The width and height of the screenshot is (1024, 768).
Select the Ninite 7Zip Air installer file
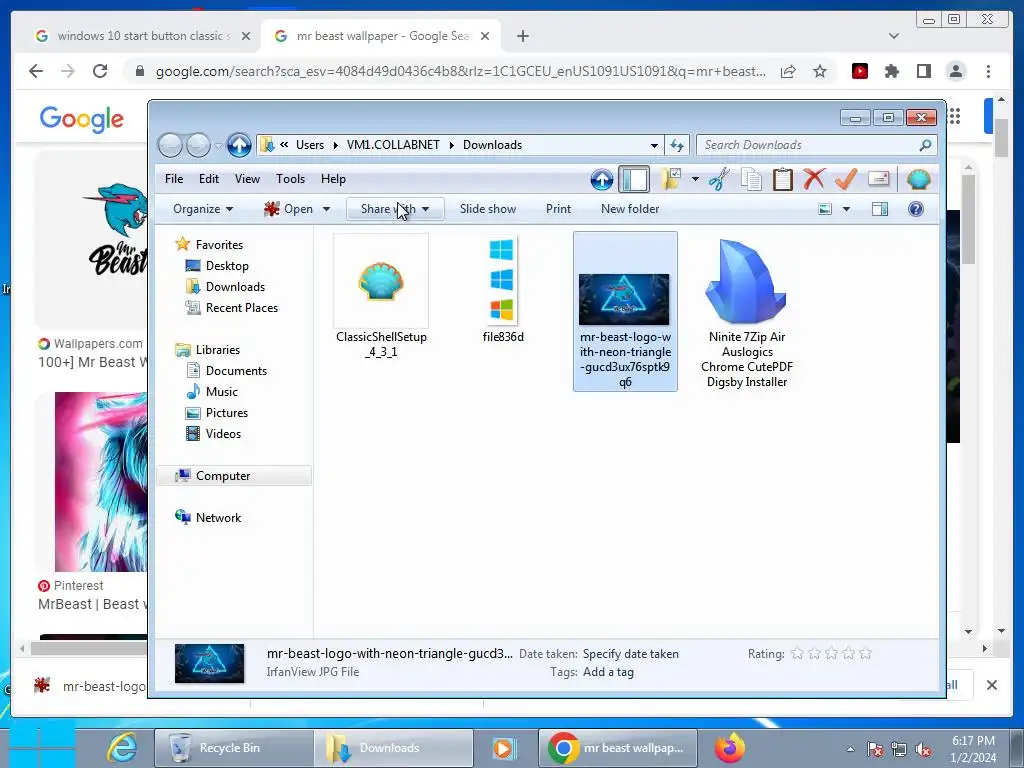pyautogui.click(x=746, y=313)
